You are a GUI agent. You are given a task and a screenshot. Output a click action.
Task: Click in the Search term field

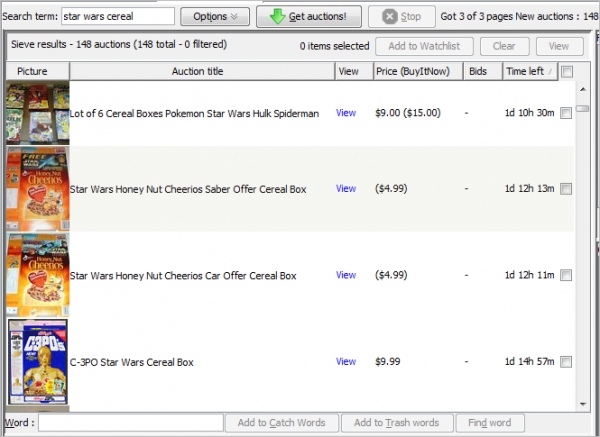[x=118, y=17]
